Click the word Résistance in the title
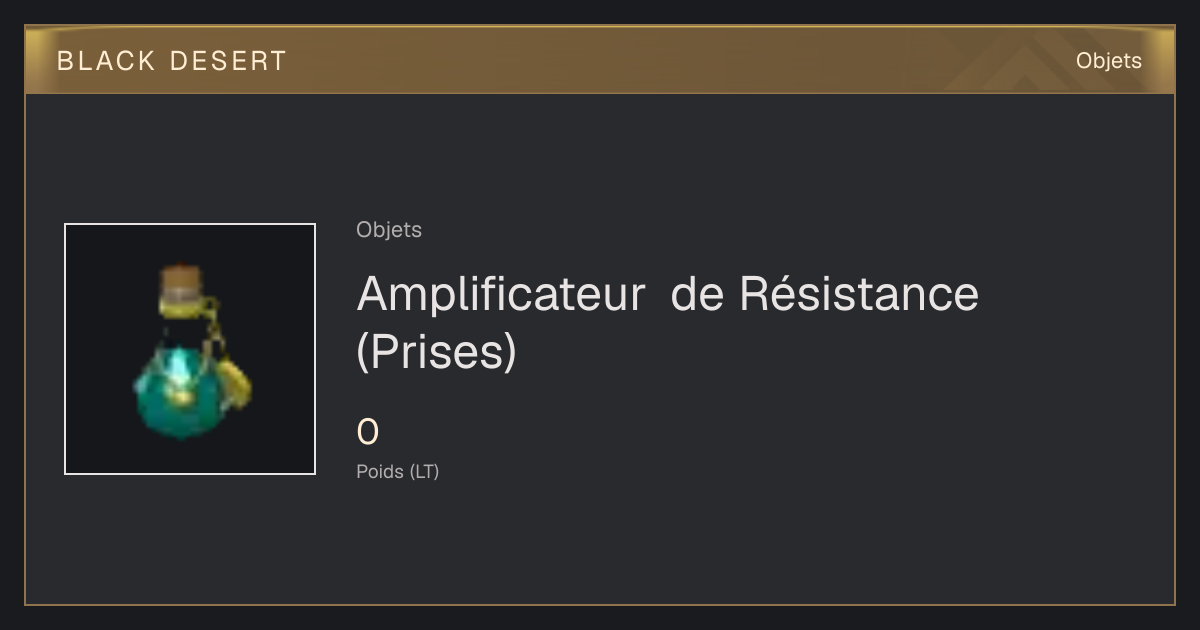This screenshot has width=1200, height=630. coord(859,293)
